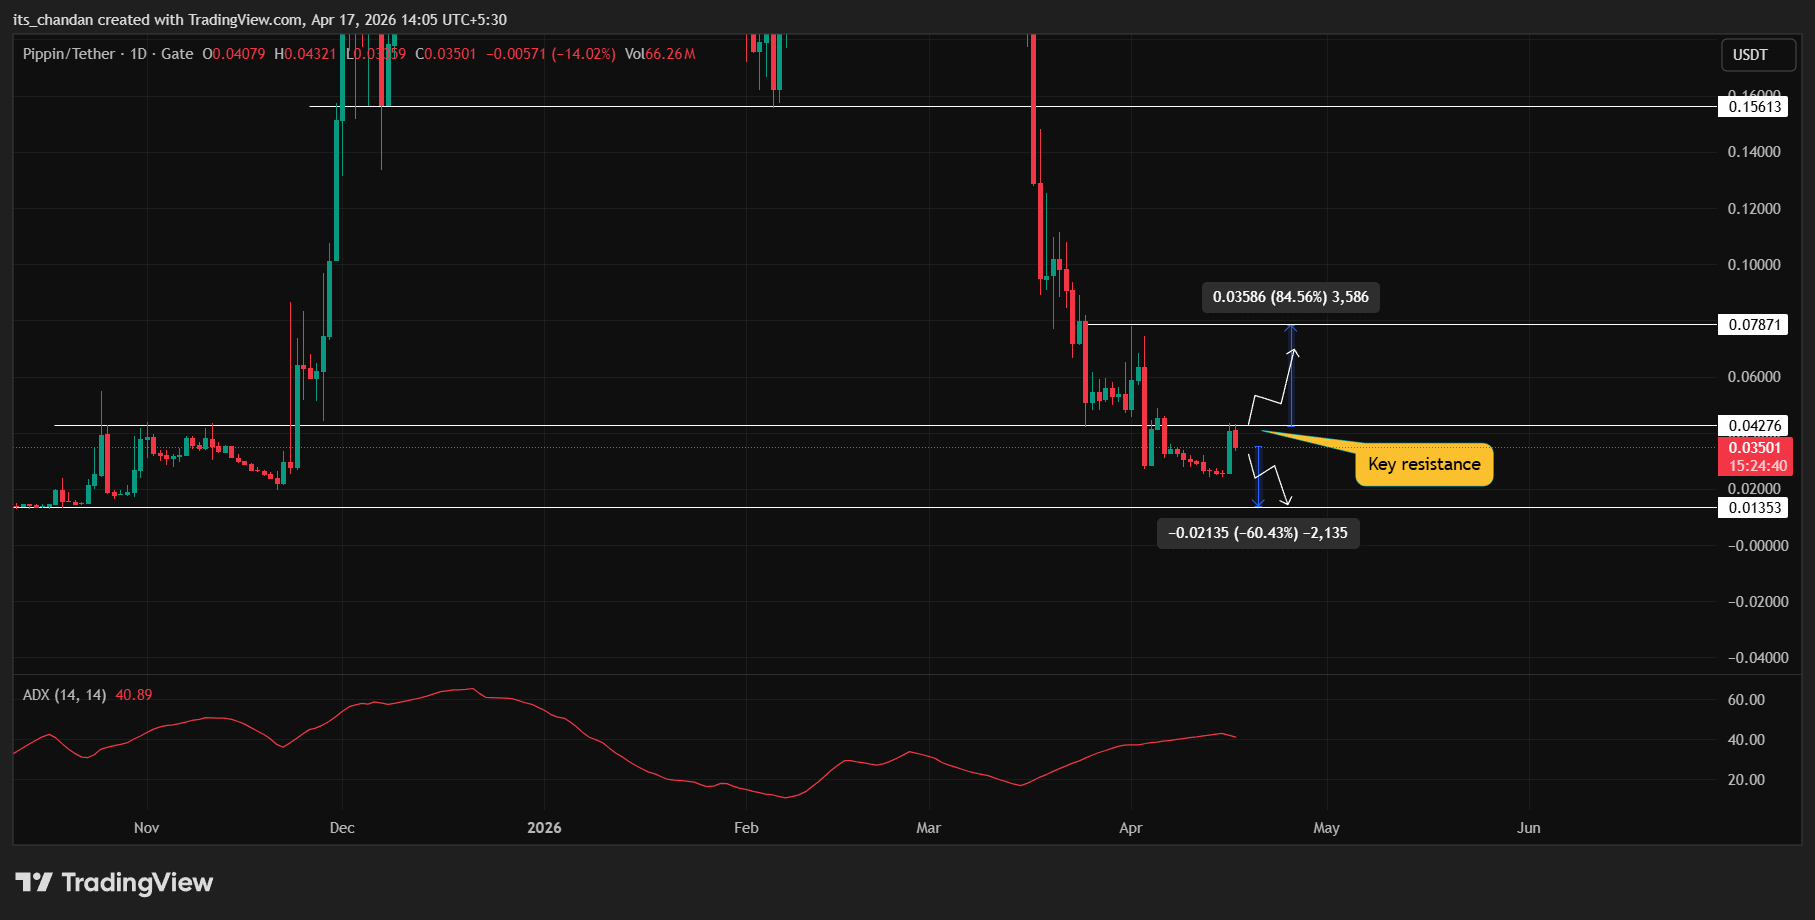This screenshot has width=1815, height=920.
Task: Click the 0.04276 price label
Action: tap(1754, 426)
